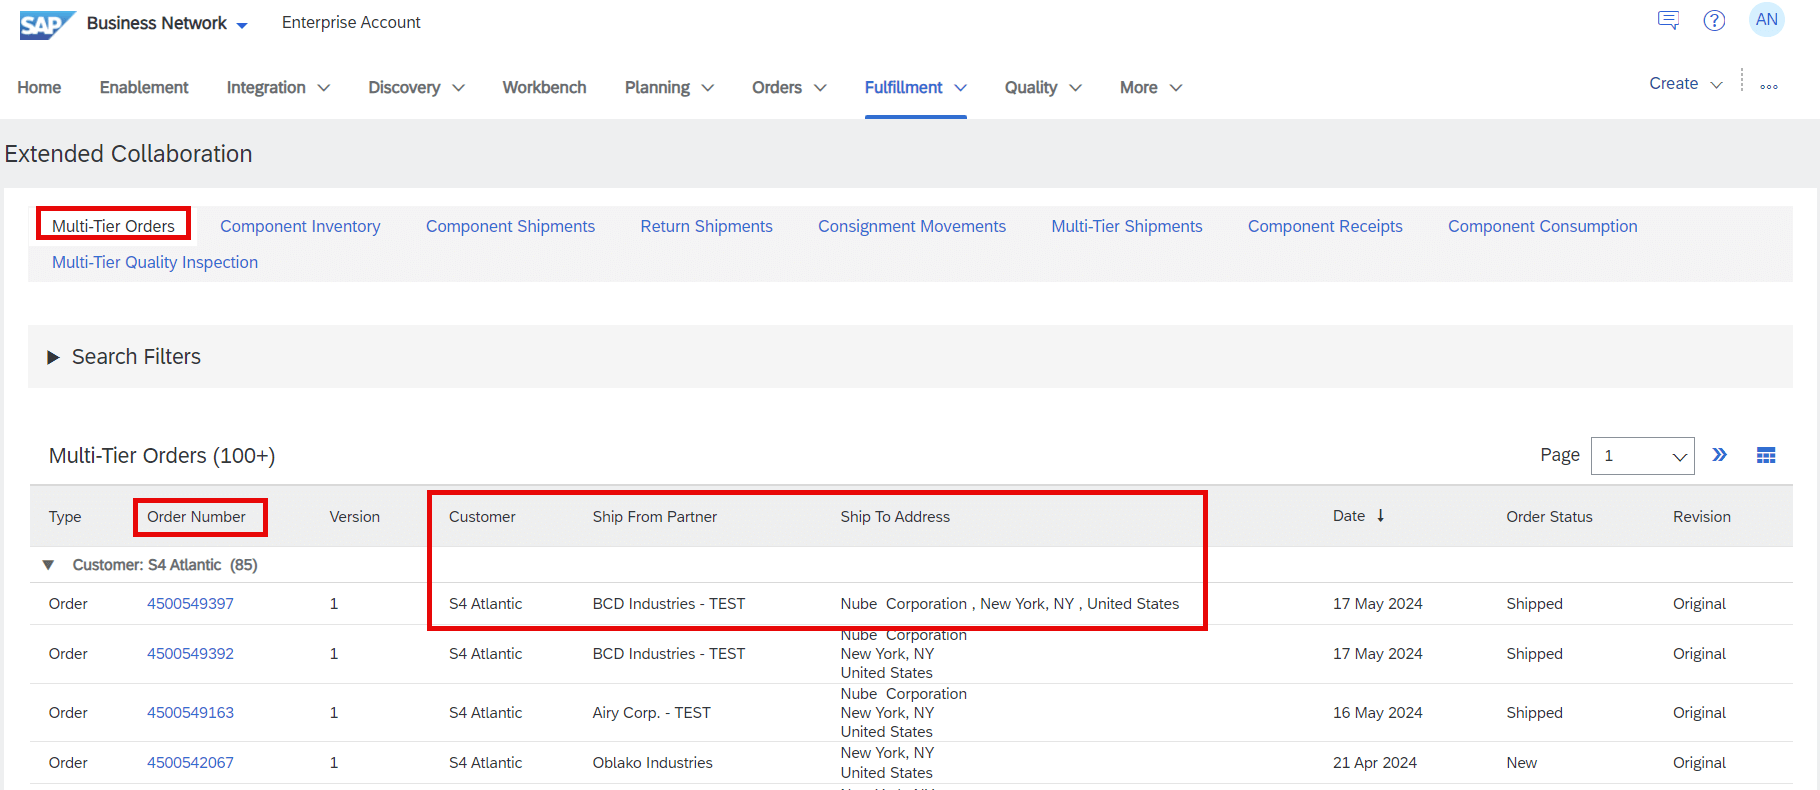
Task: Open the table column settings icon
Action: 1766,456
